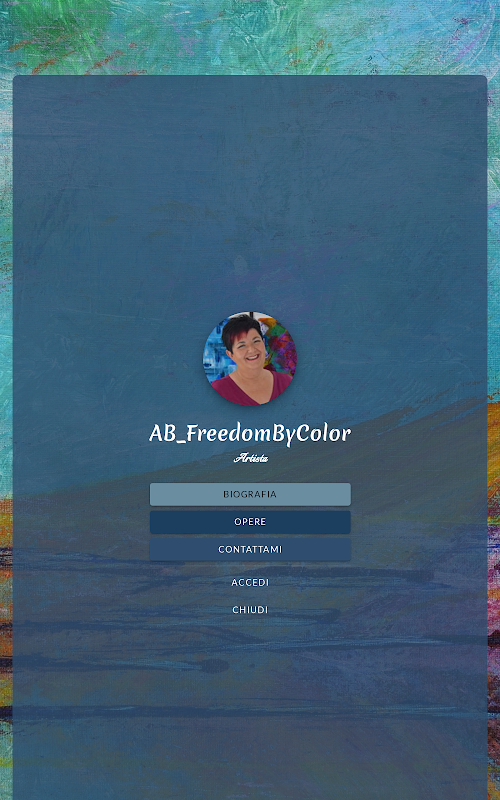Click the Artista subtitle text
This screenshot has height=800, width=500.
click(251, 458)
